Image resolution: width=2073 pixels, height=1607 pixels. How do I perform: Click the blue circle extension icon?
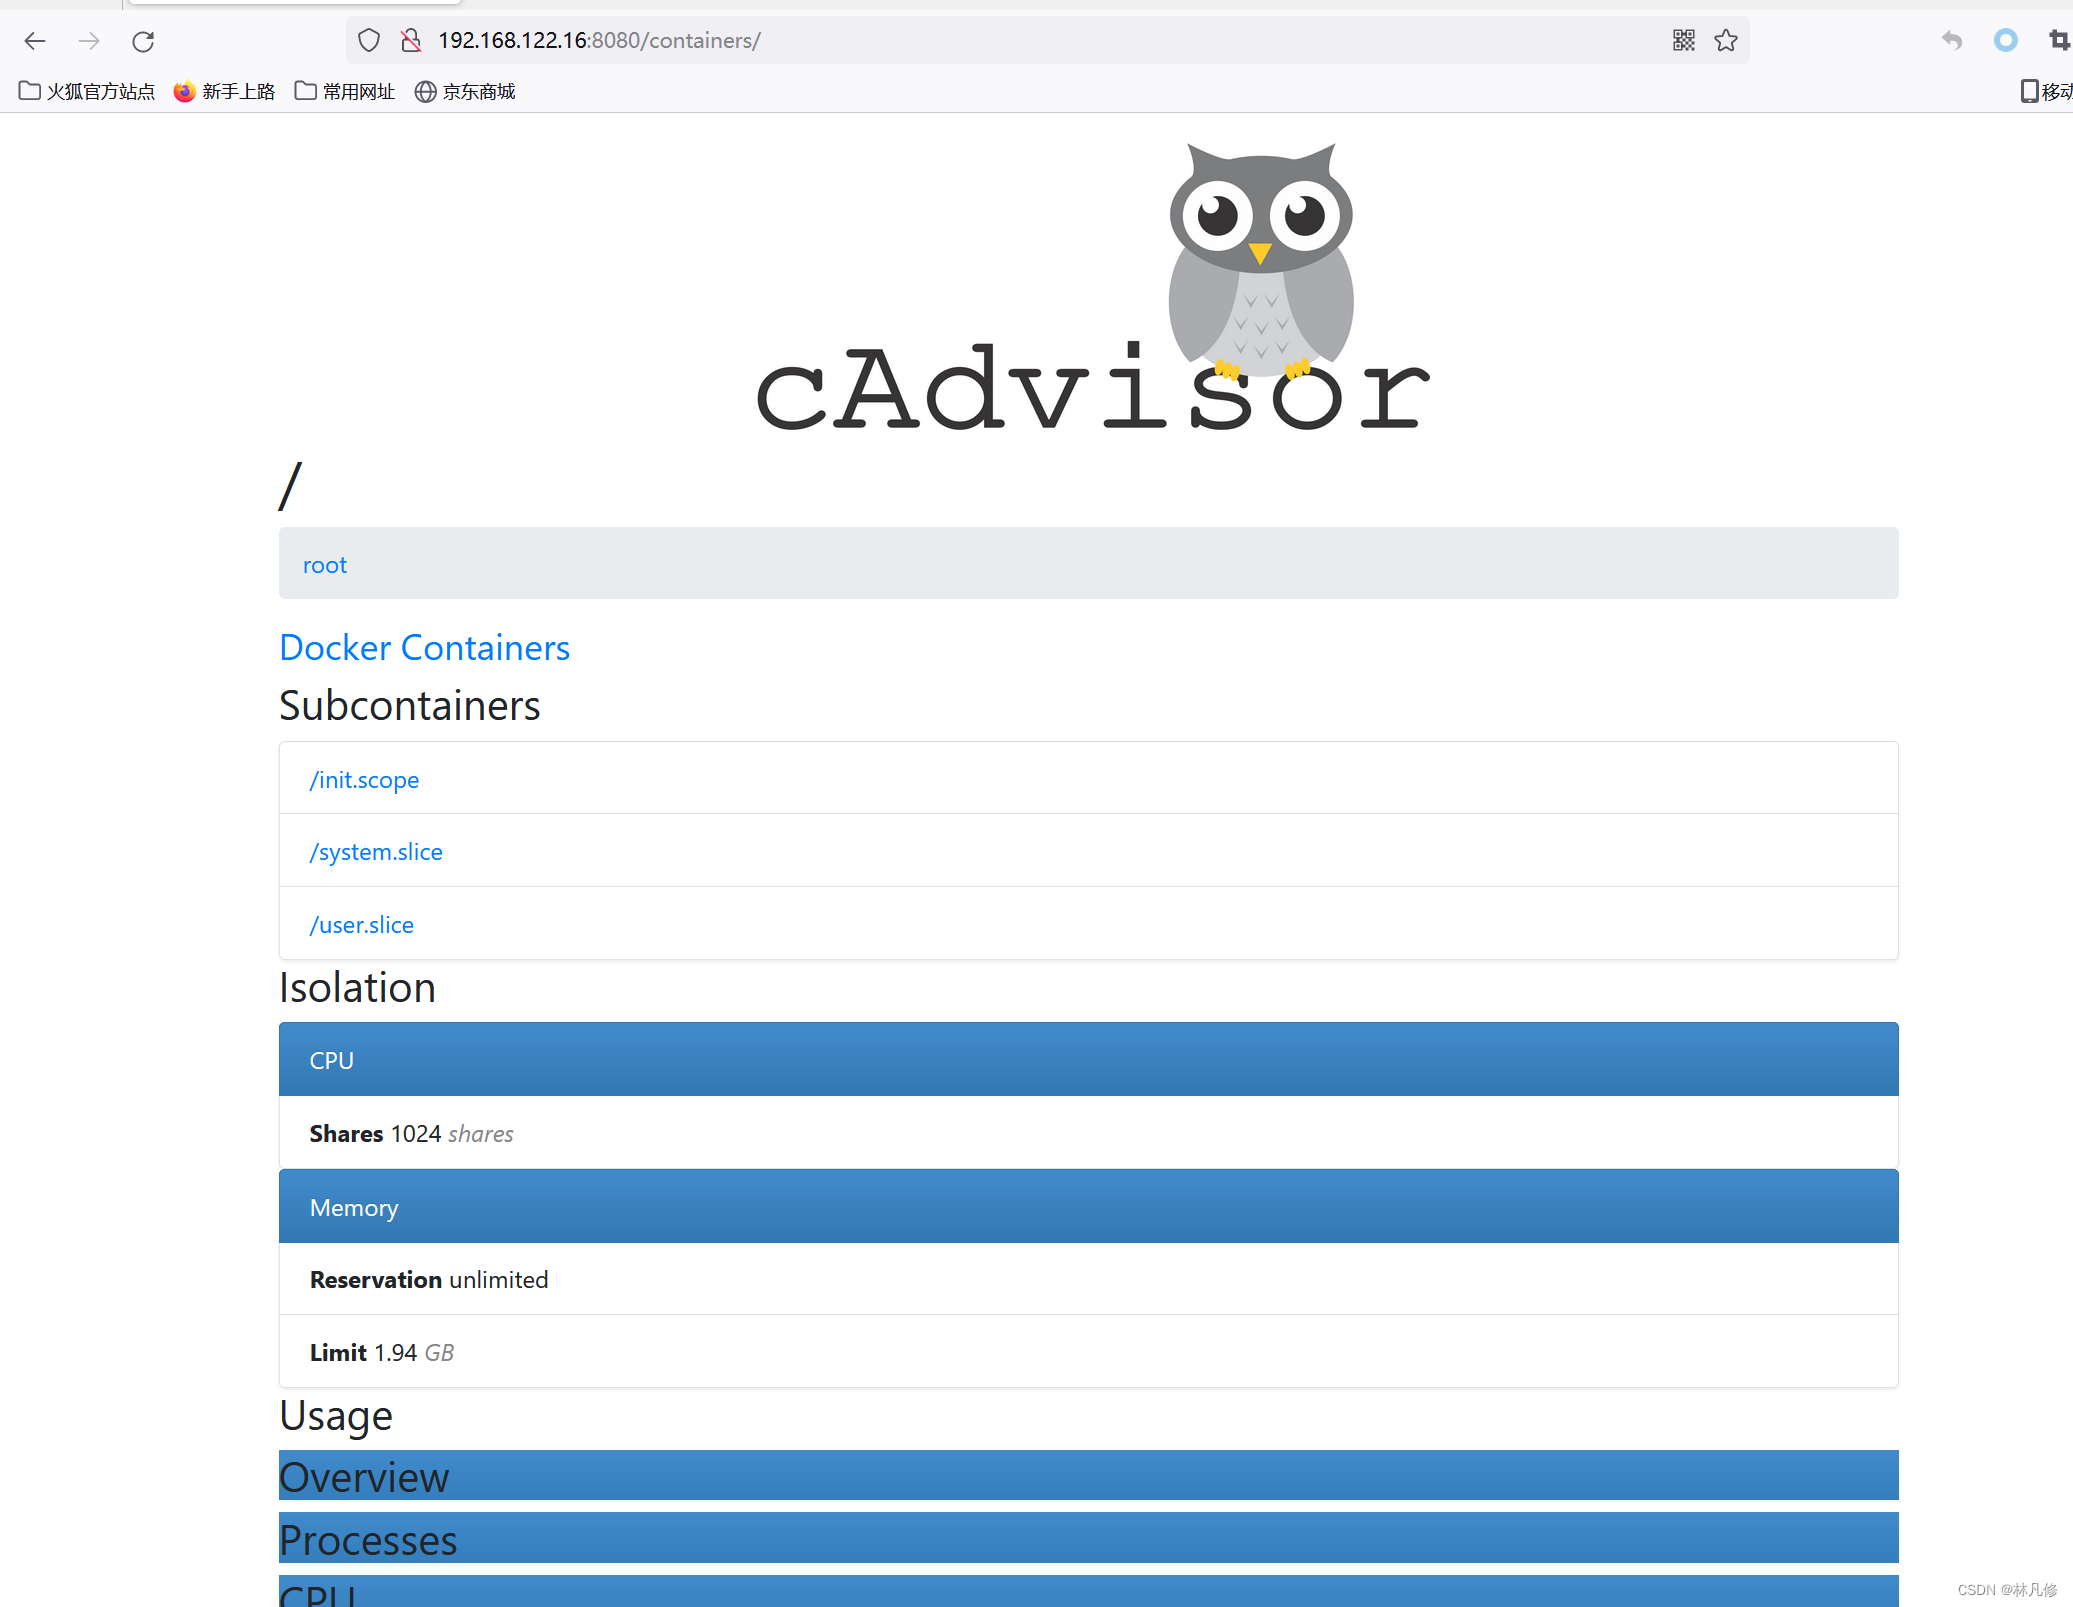tap(2005, 41)
